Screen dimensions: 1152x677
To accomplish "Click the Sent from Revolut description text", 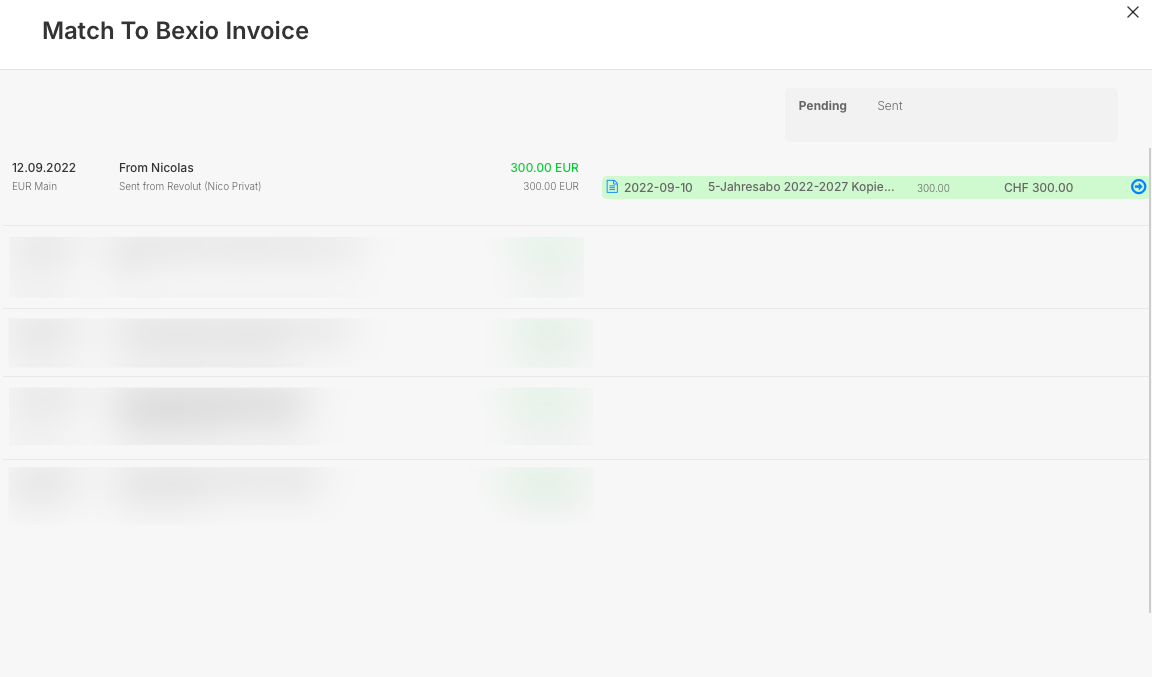I will click(190, 186).
